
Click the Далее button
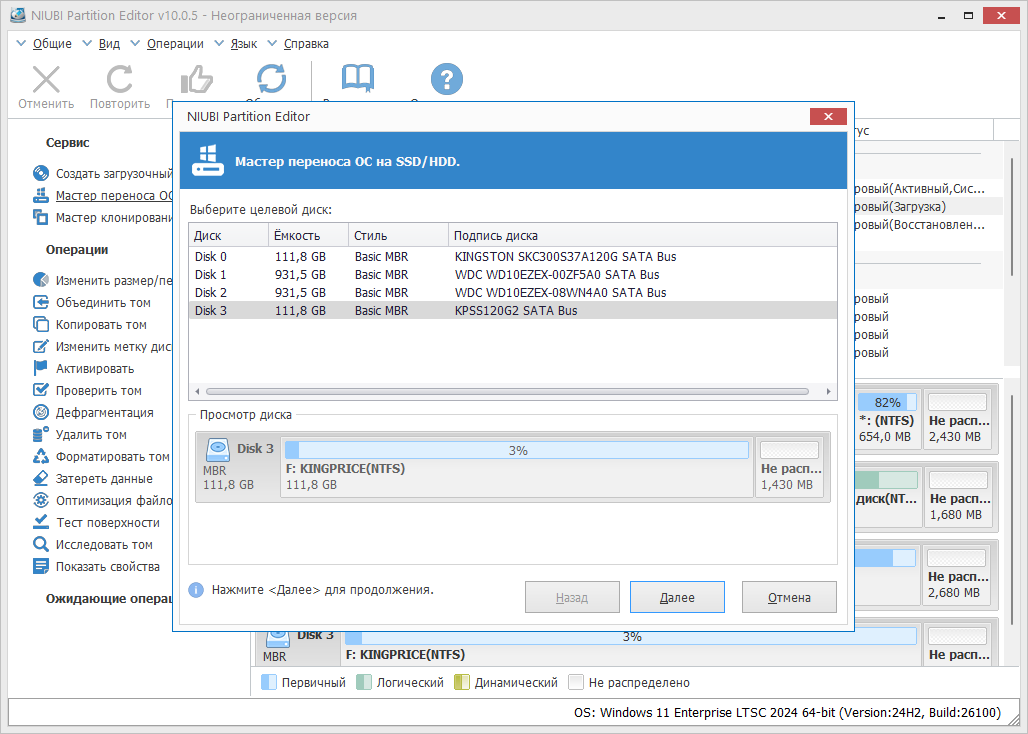coord(677,597)
